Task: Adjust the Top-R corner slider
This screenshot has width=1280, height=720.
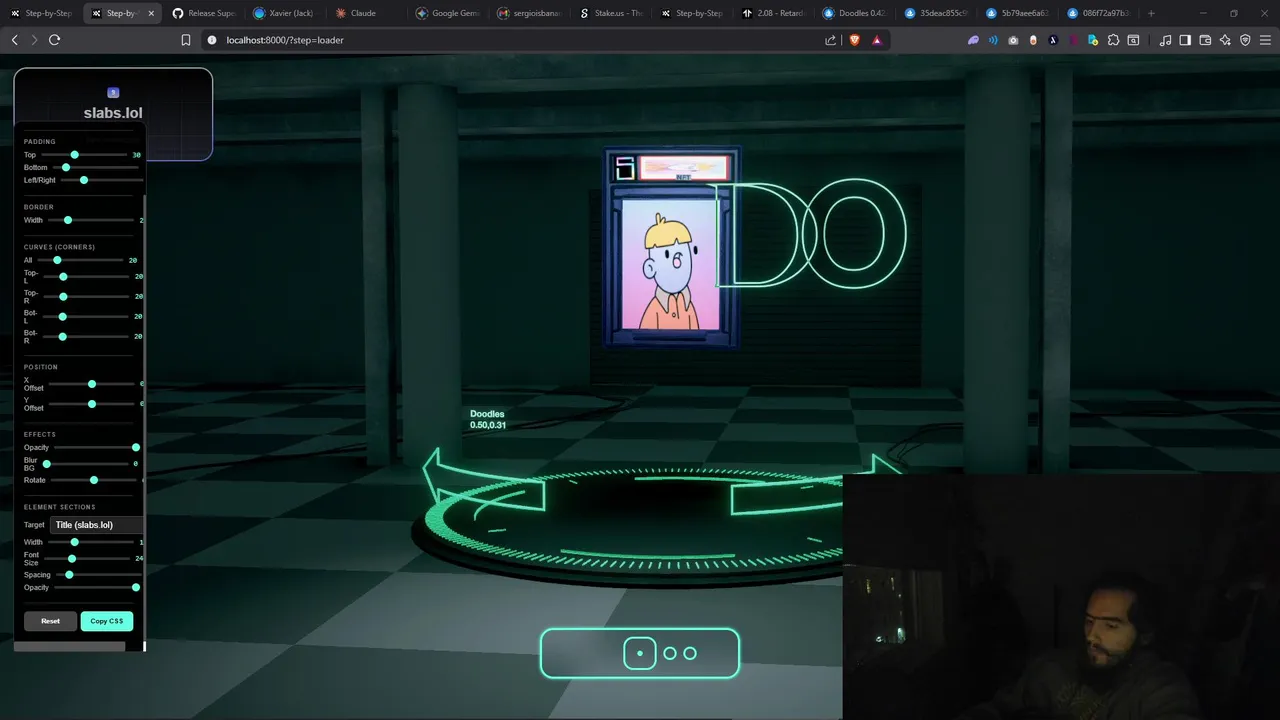Action: pyautogui.click(x=88, y=297)
